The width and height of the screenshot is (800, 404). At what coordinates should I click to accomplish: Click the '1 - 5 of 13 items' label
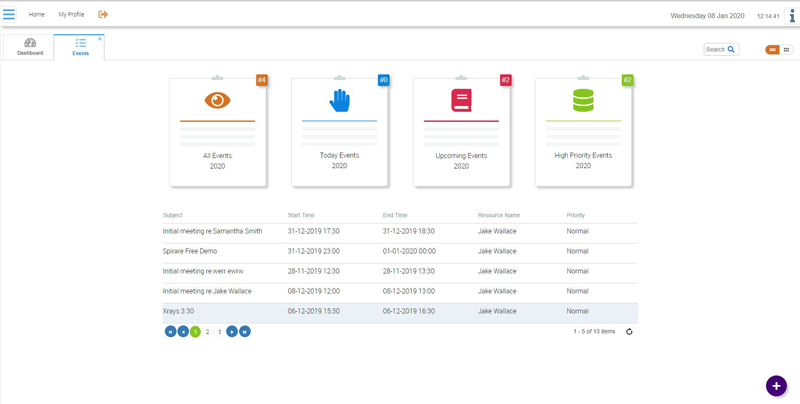(594, 332)
